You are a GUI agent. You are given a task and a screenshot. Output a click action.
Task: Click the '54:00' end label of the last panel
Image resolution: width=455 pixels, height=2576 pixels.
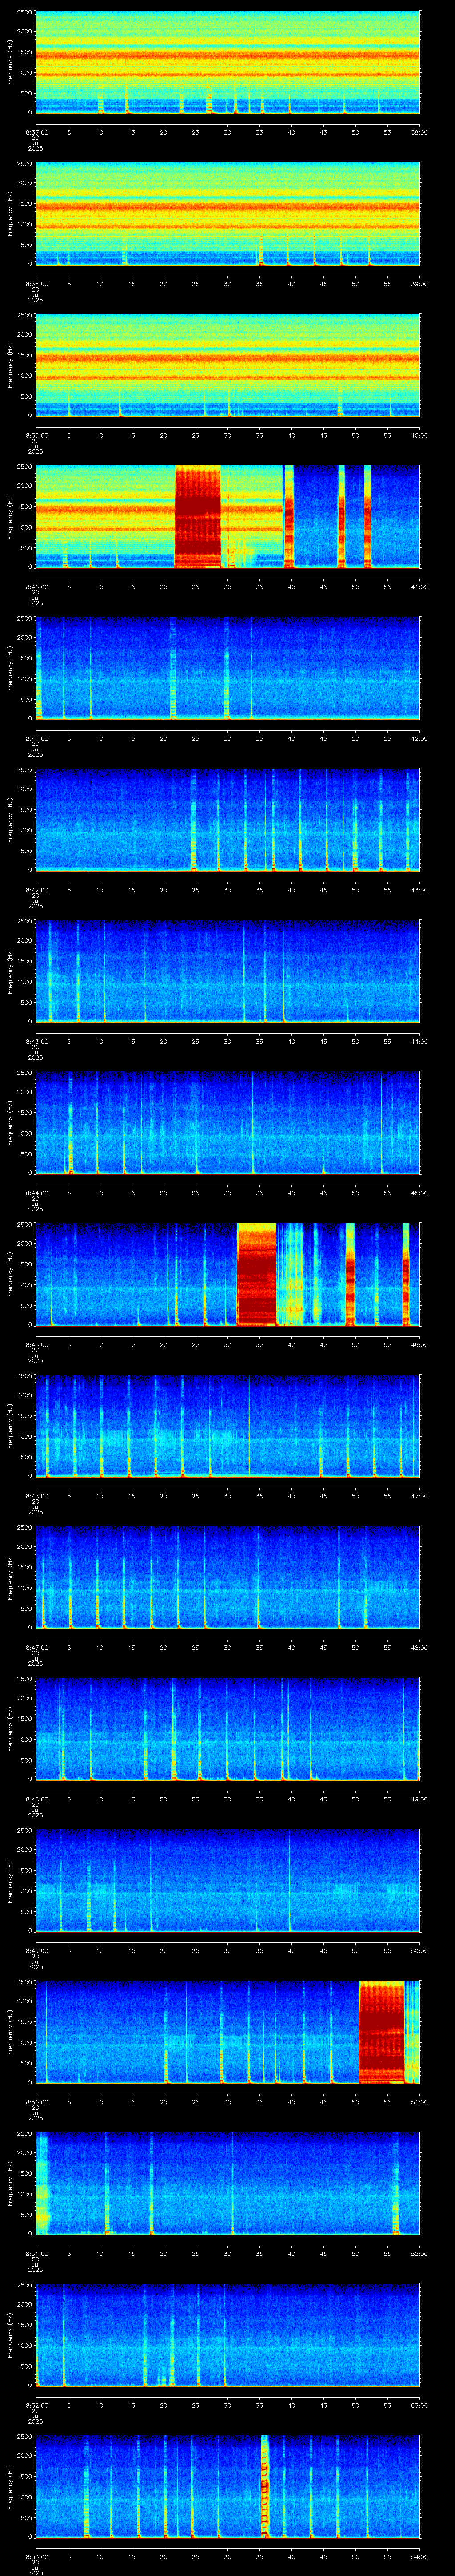coord(419,2557)
